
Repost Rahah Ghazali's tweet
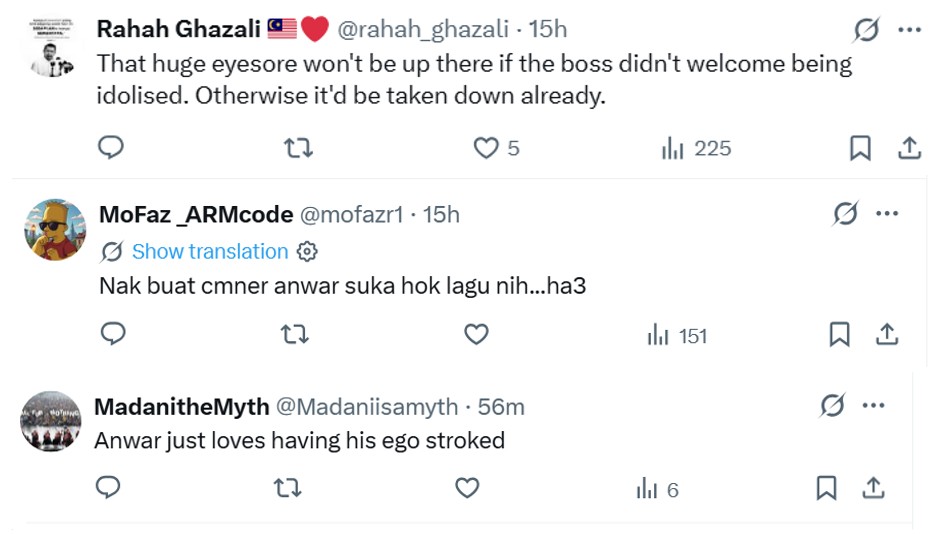(298, 148)
